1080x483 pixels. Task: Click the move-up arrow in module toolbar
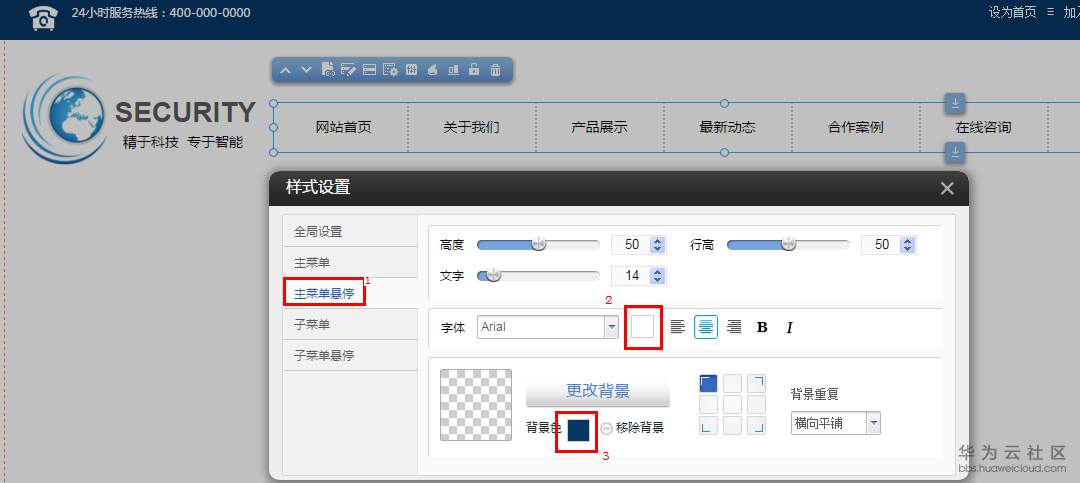pos(285,70)
